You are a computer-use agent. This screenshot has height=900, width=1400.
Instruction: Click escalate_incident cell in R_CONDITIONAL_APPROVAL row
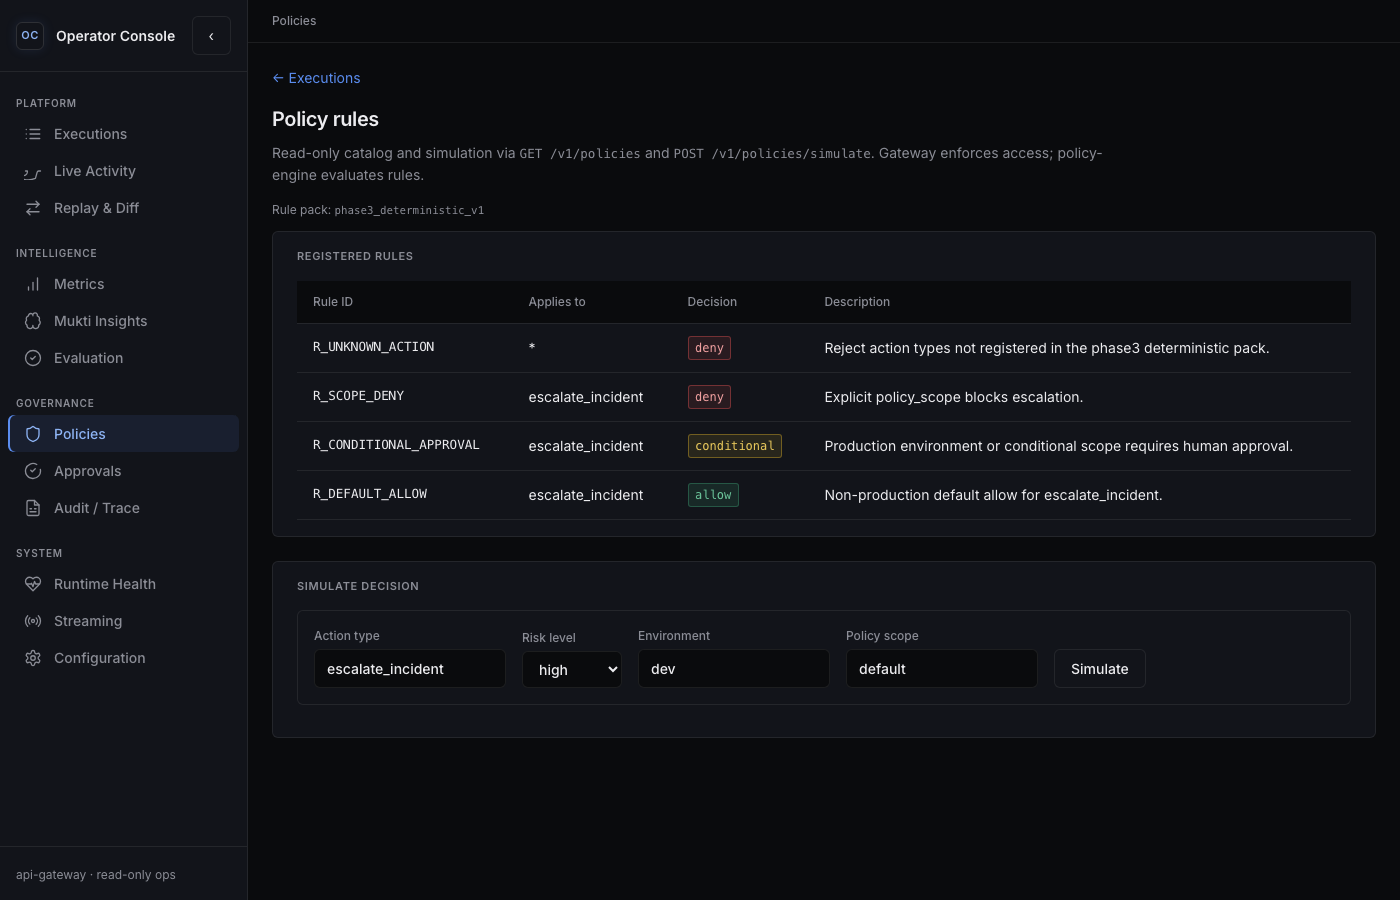click(586, 446)
